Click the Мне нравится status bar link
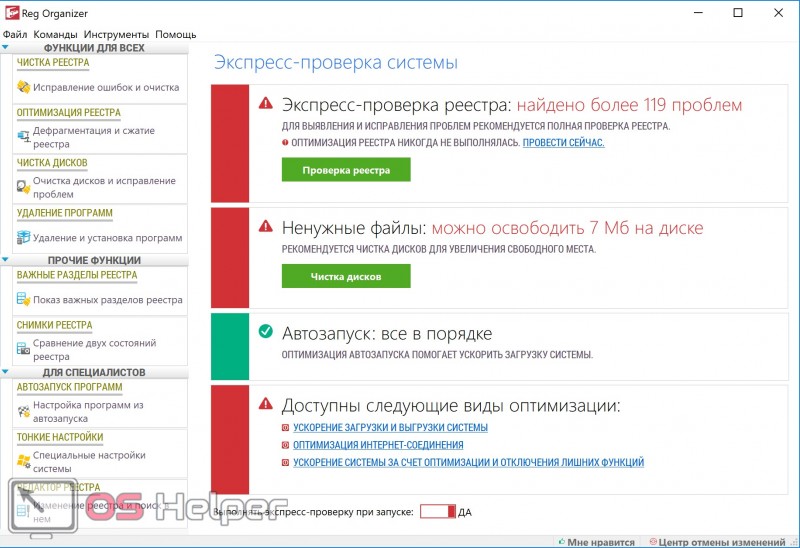 [x=601, y=542]
